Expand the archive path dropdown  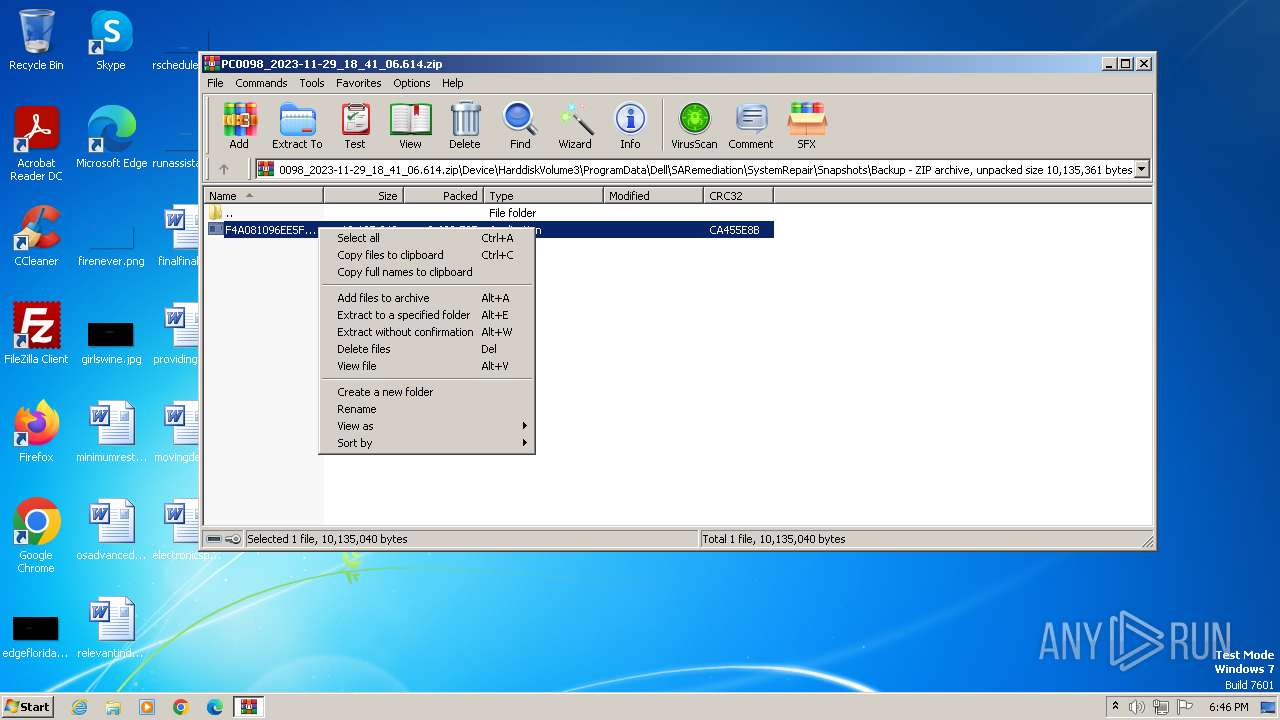pos(1142,170)
